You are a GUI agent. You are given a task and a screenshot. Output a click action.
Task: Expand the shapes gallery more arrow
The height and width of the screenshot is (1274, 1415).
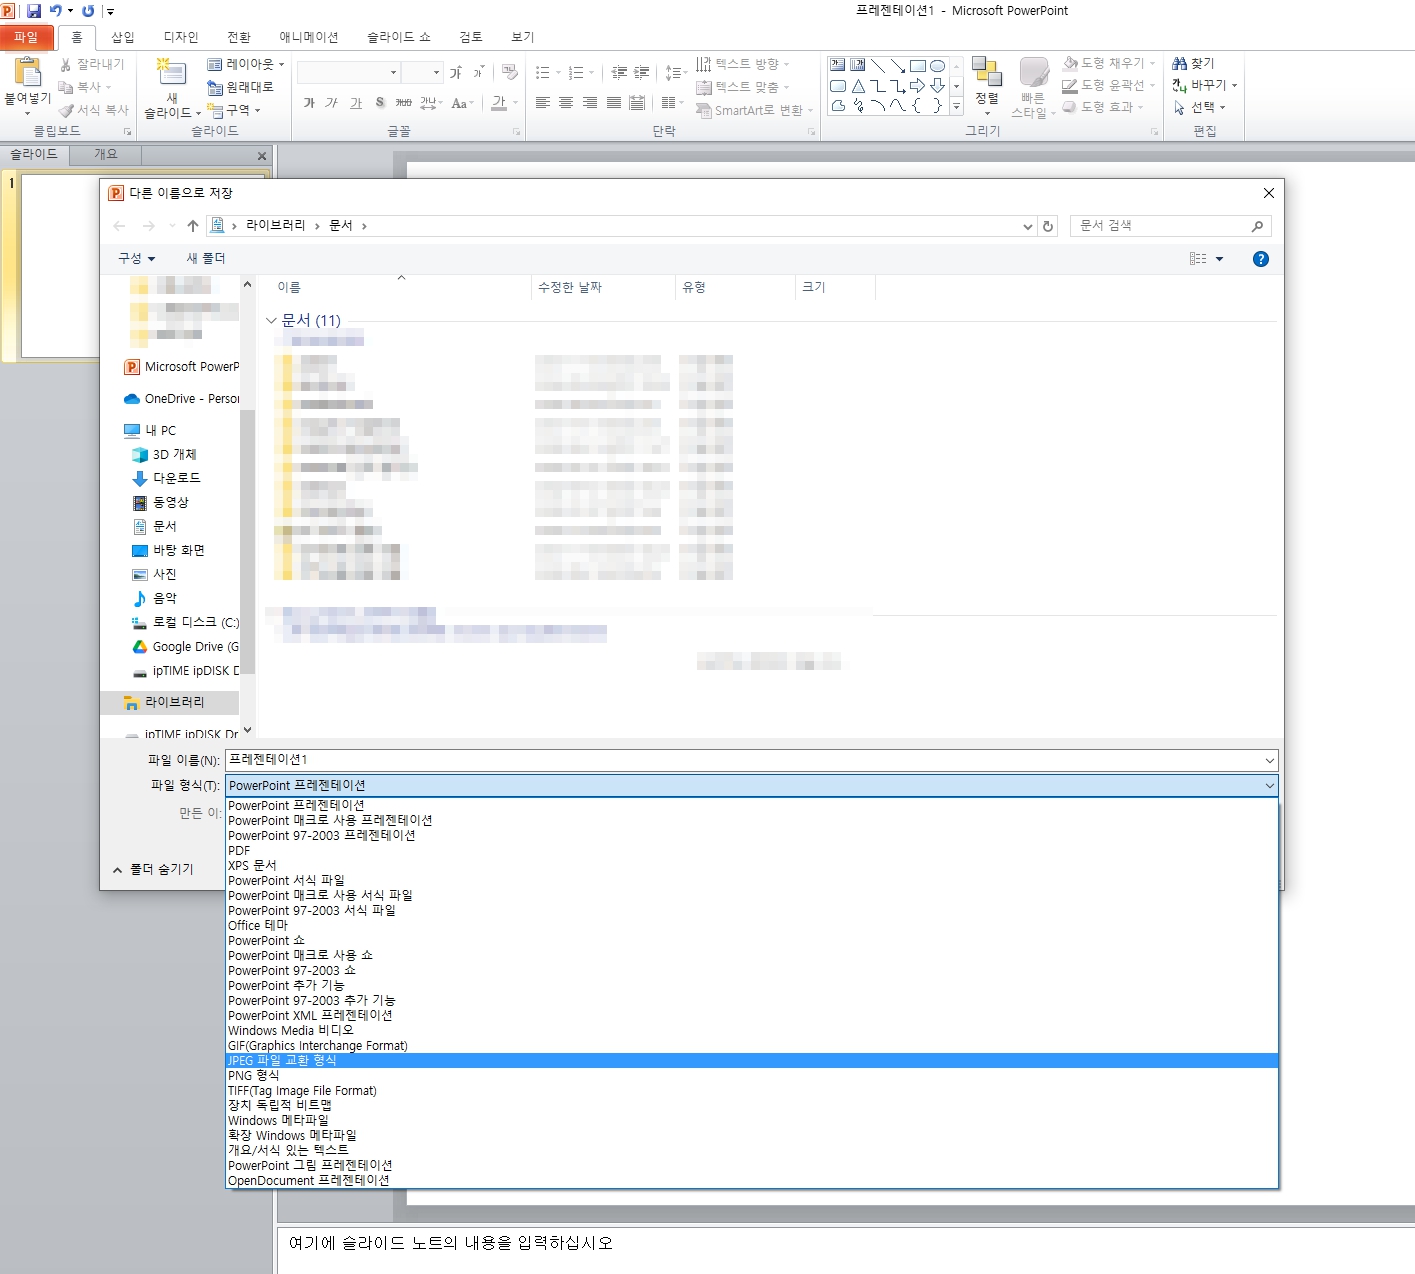(956, 106)
